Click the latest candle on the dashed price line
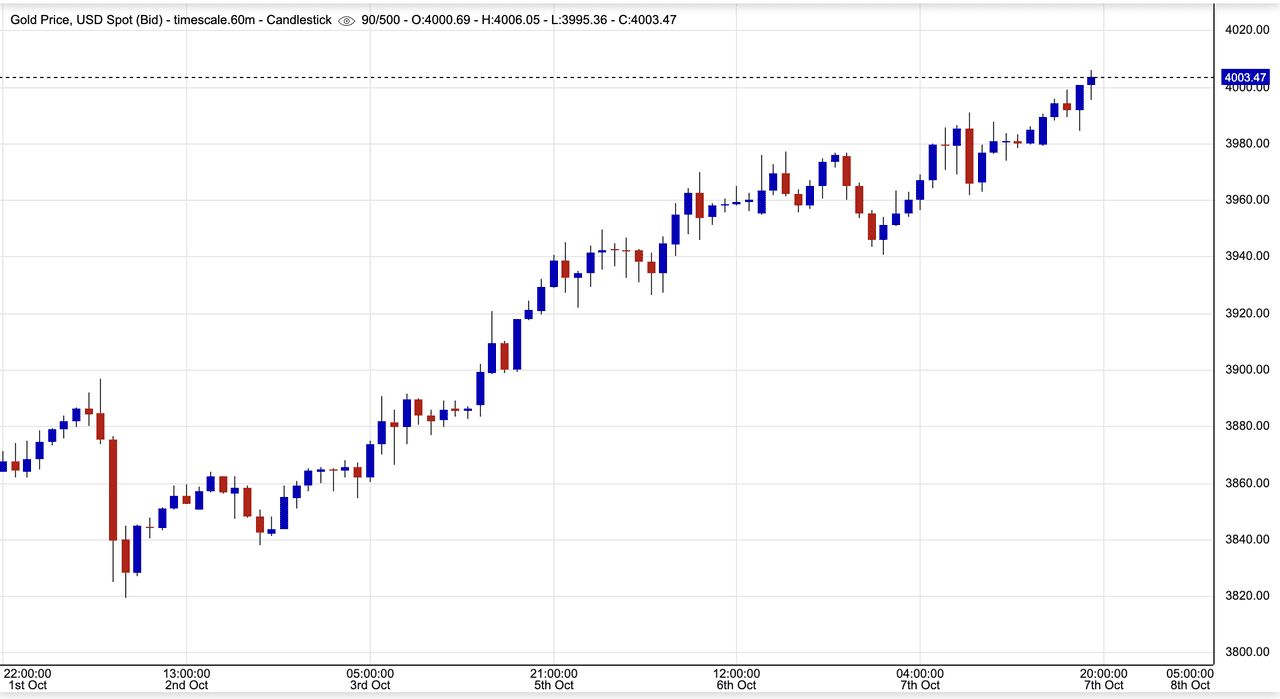Image resolution: width=1280 pixels, height=699 pixels. tap(1092, 80)
